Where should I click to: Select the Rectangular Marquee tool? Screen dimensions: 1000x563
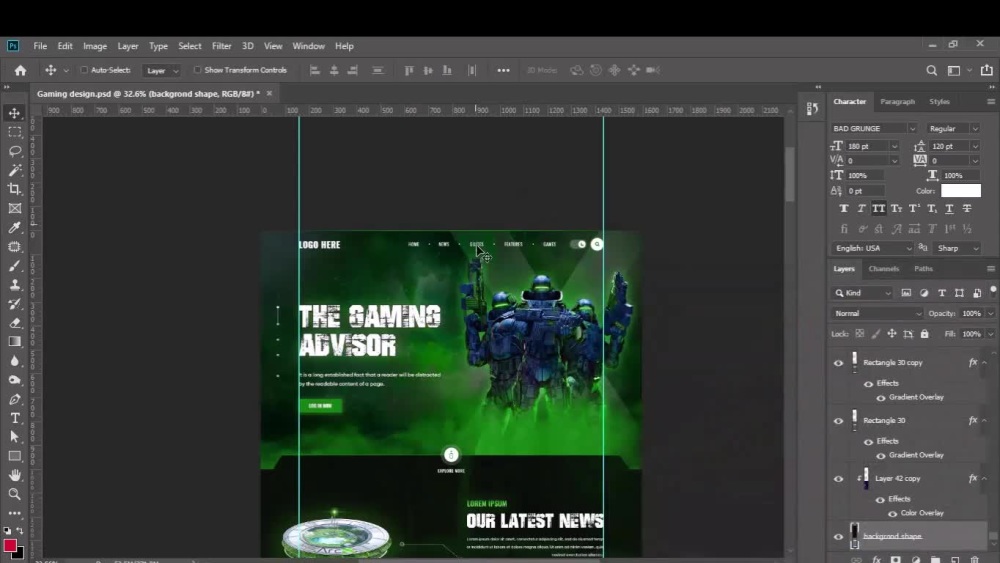pyautogui.click(x=15, y=133)
